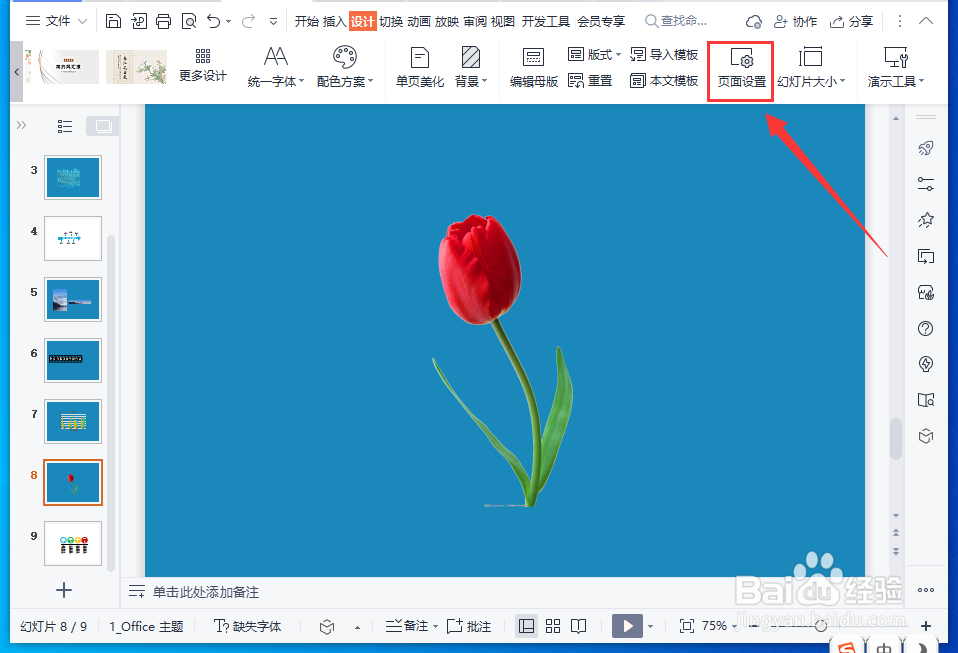Screen dimensions: 958x653
Task: Open the 开始 tab
Action: pos(307,21)
